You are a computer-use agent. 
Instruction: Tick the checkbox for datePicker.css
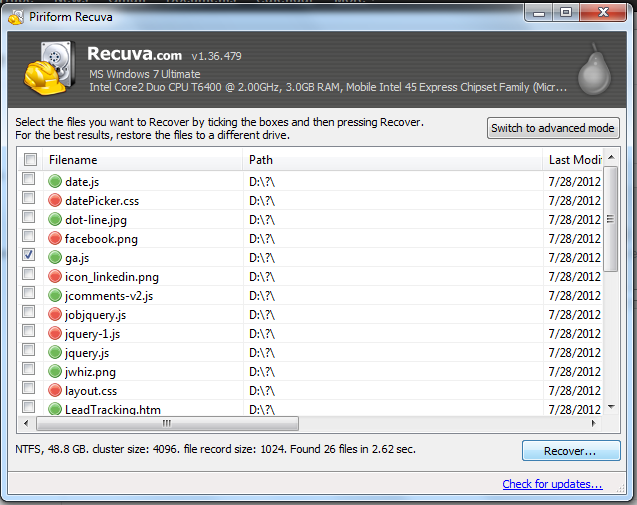28,197
